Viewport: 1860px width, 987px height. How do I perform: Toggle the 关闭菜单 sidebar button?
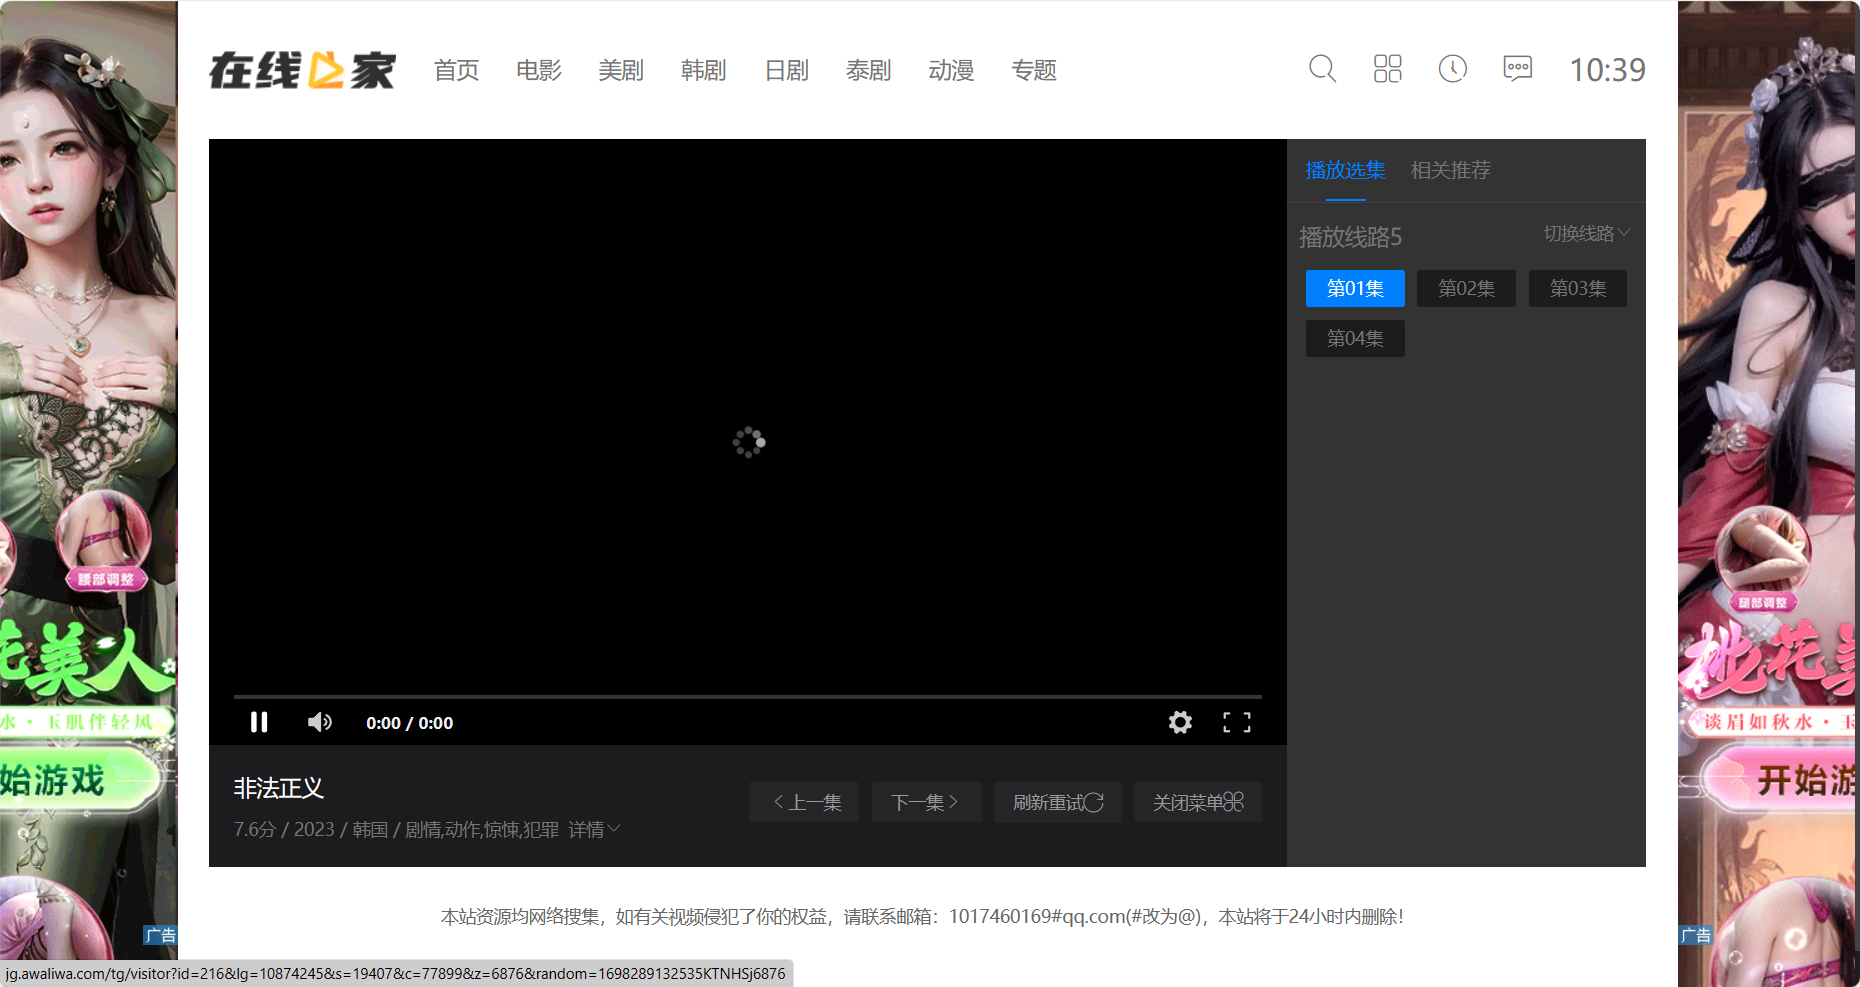(1197, 802)
